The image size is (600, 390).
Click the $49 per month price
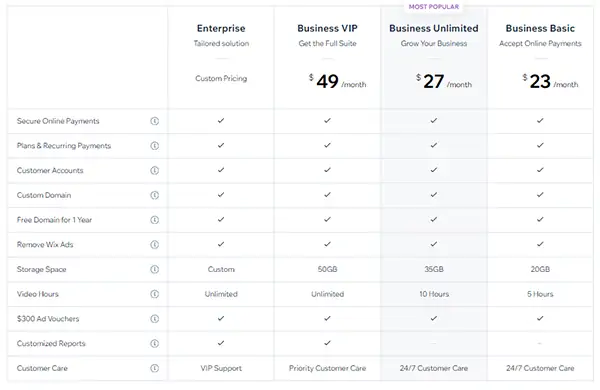(x=338, y=81)
